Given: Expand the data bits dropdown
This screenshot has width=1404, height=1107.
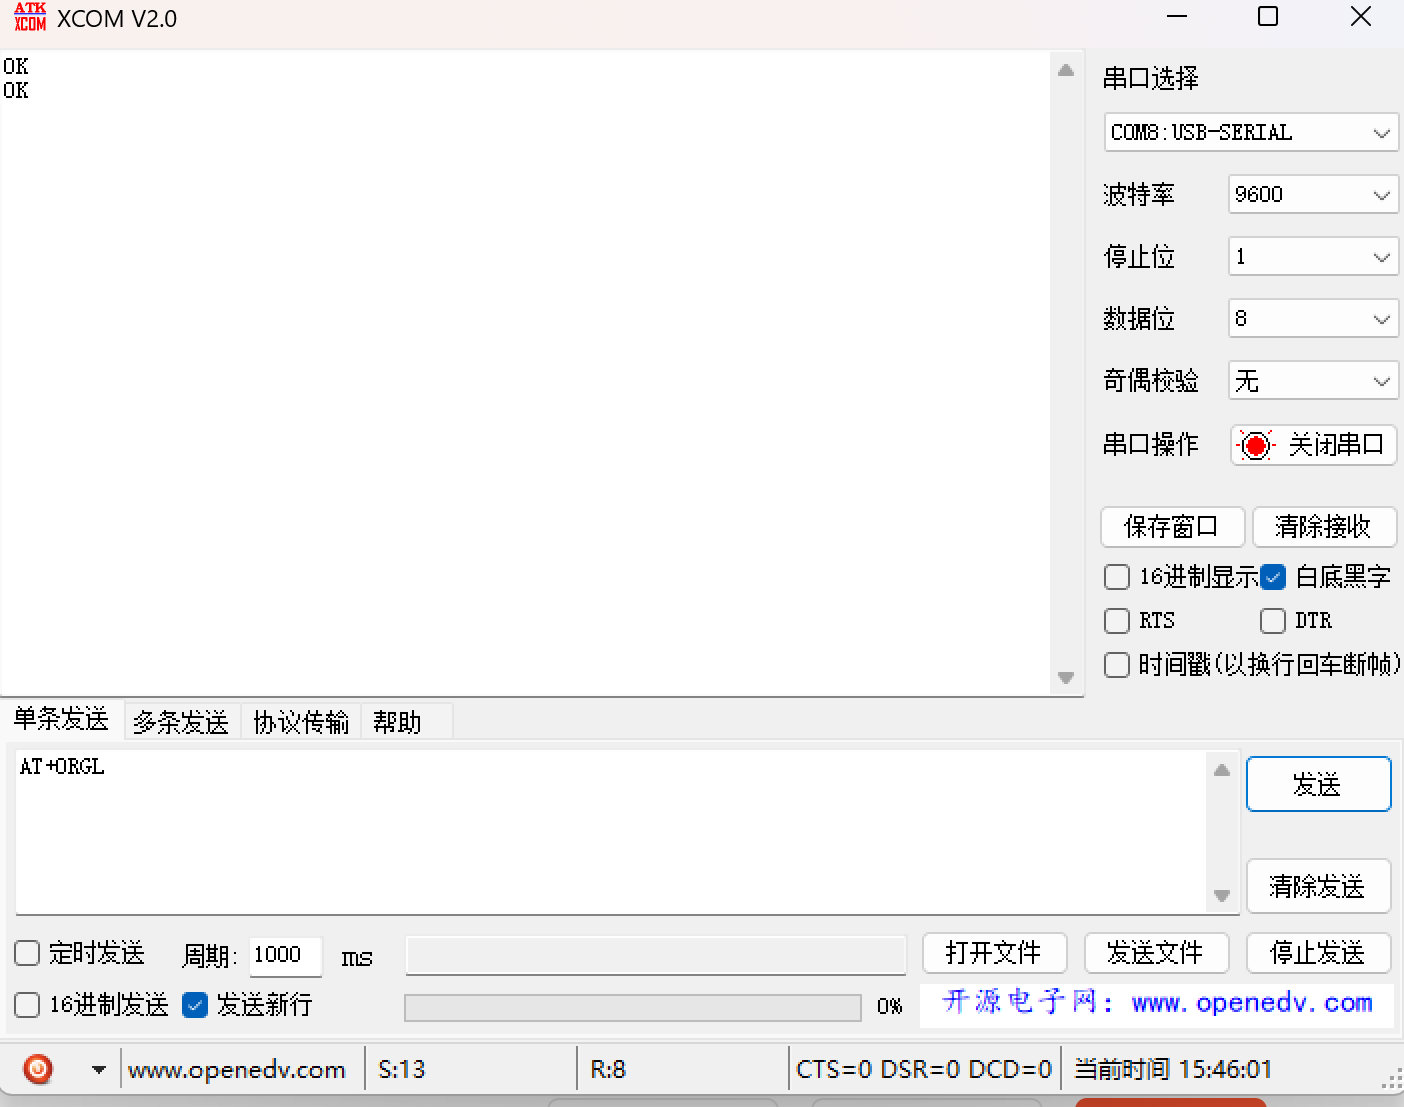Looking at the screenshot, I should (1313, 318).
